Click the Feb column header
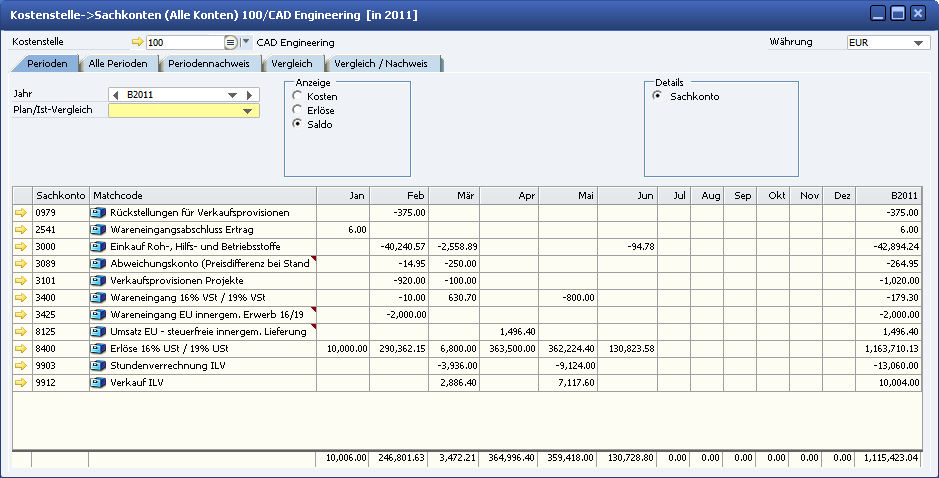Viewport: 939px width, 478px height. click(399, 194)
